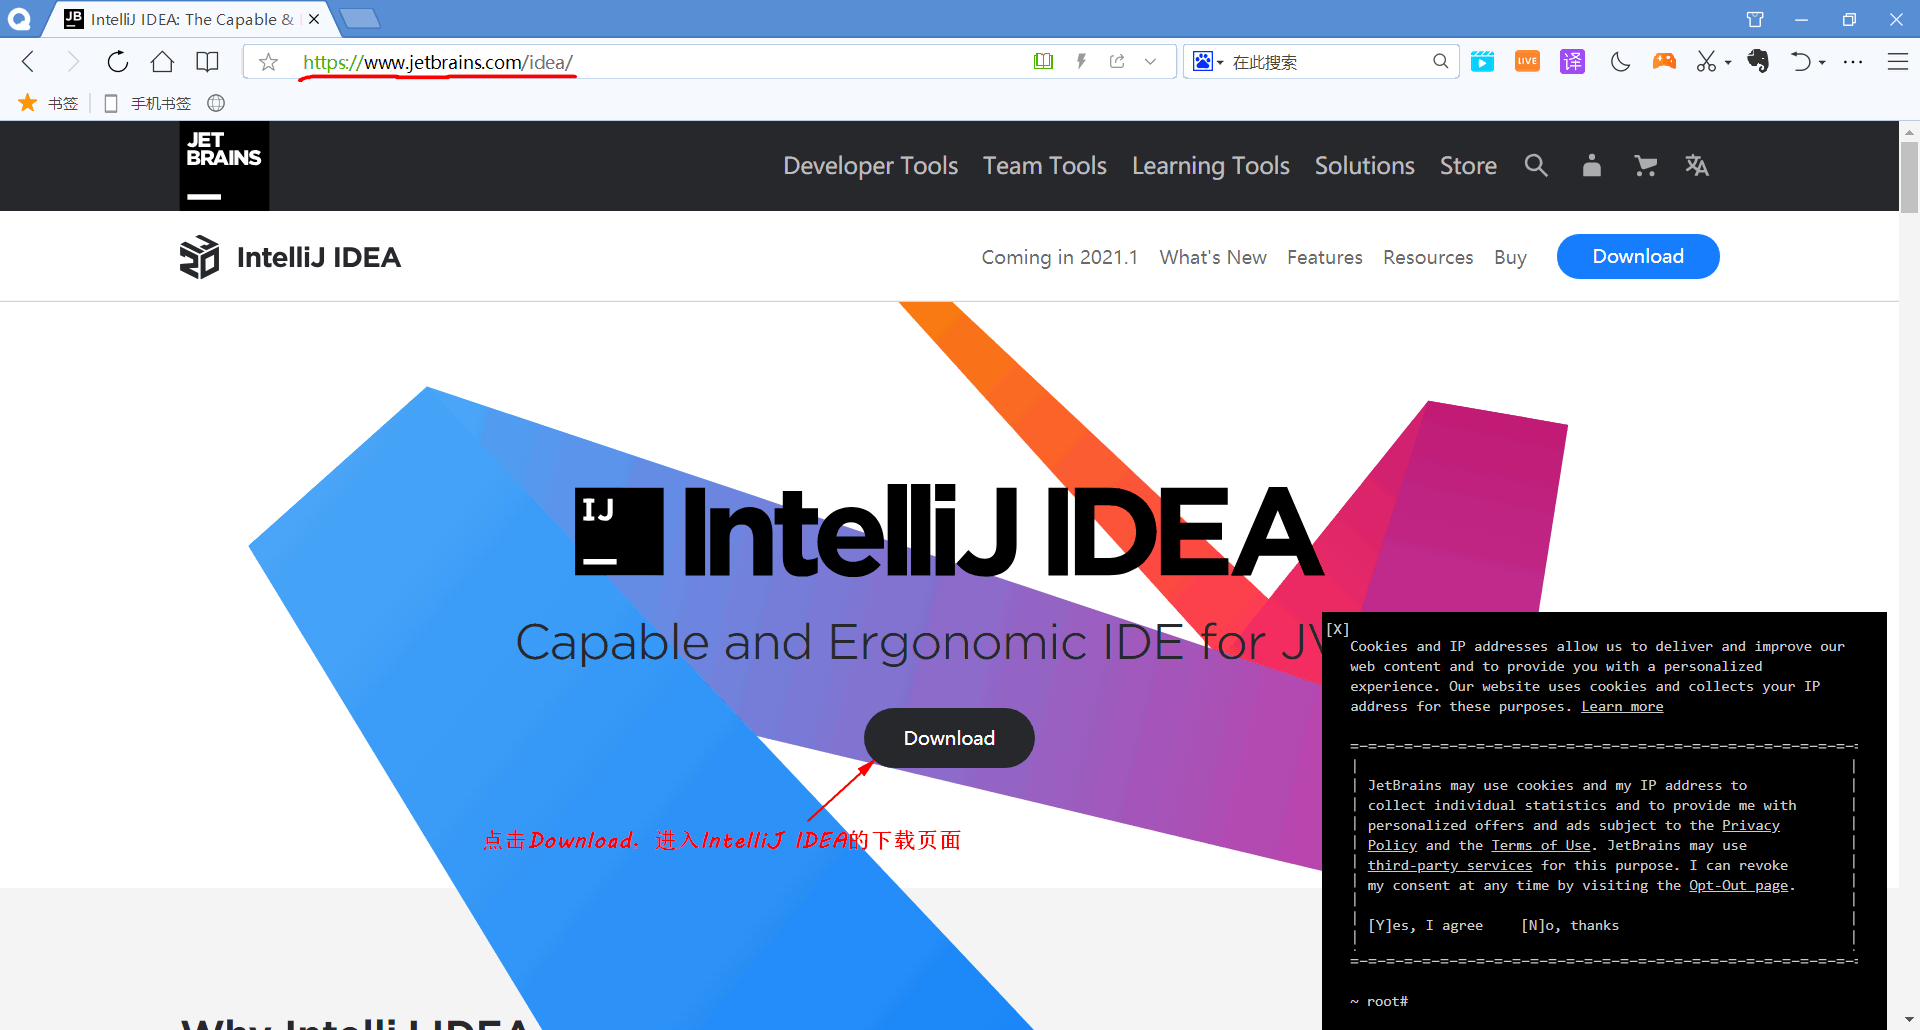Click the search magnifier in the search box
The width and height of the screenshot is (1920, 1030).
coord(1440,62)
